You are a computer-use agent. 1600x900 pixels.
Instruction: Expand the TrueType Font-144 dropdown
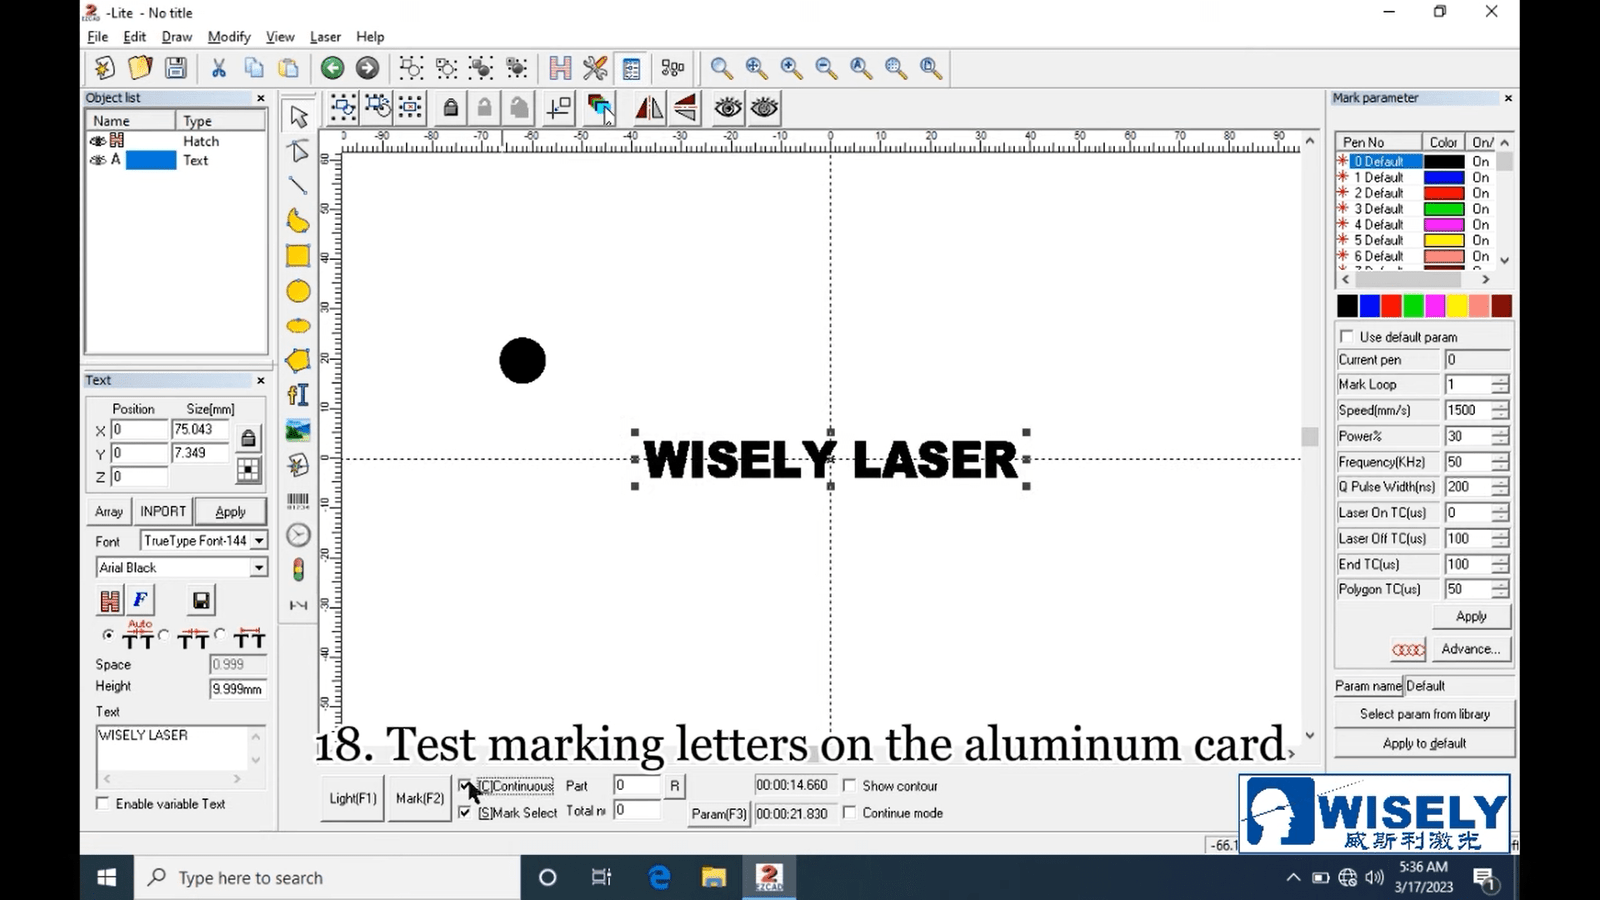pyautogui.click(x=258, y=541)
